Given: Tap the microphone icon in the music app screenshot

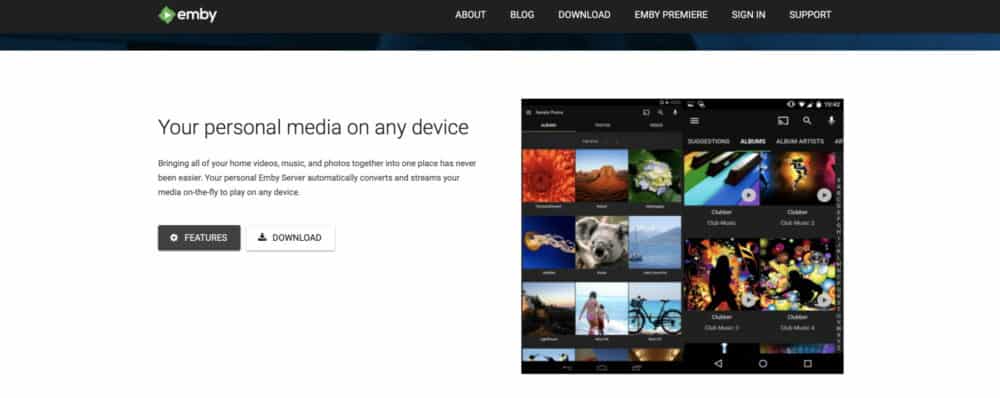Looking at the screenshot, I should tap(831, 121).
